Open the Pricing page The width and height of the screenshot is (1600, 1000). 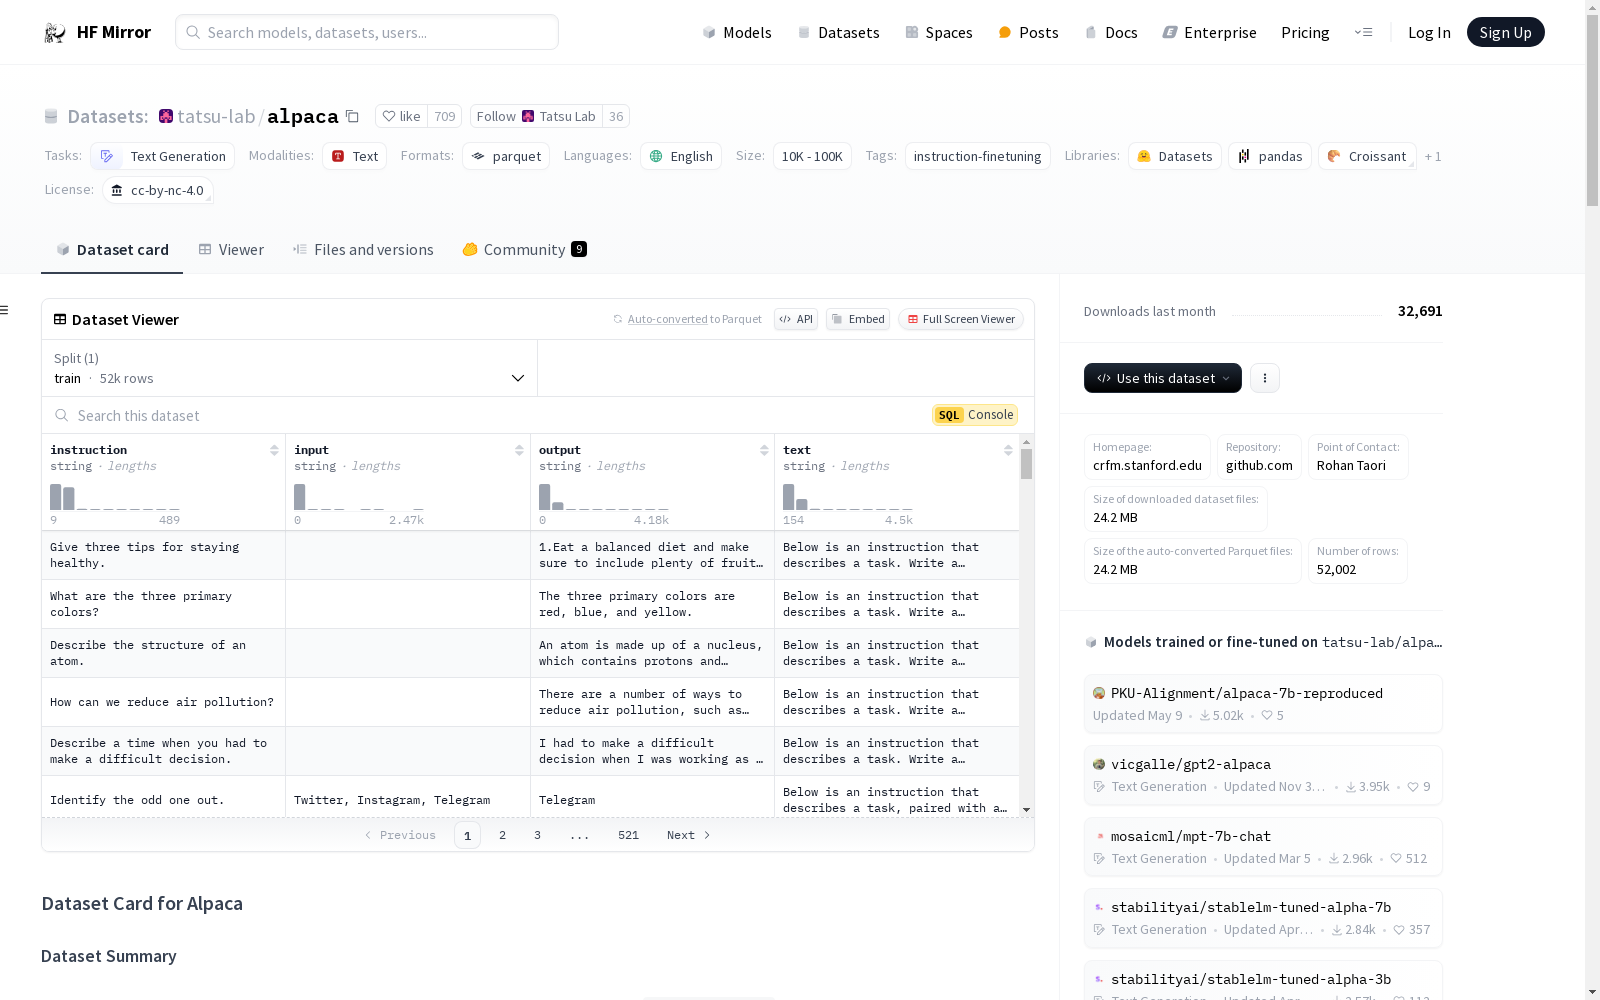pos(1305,32)
